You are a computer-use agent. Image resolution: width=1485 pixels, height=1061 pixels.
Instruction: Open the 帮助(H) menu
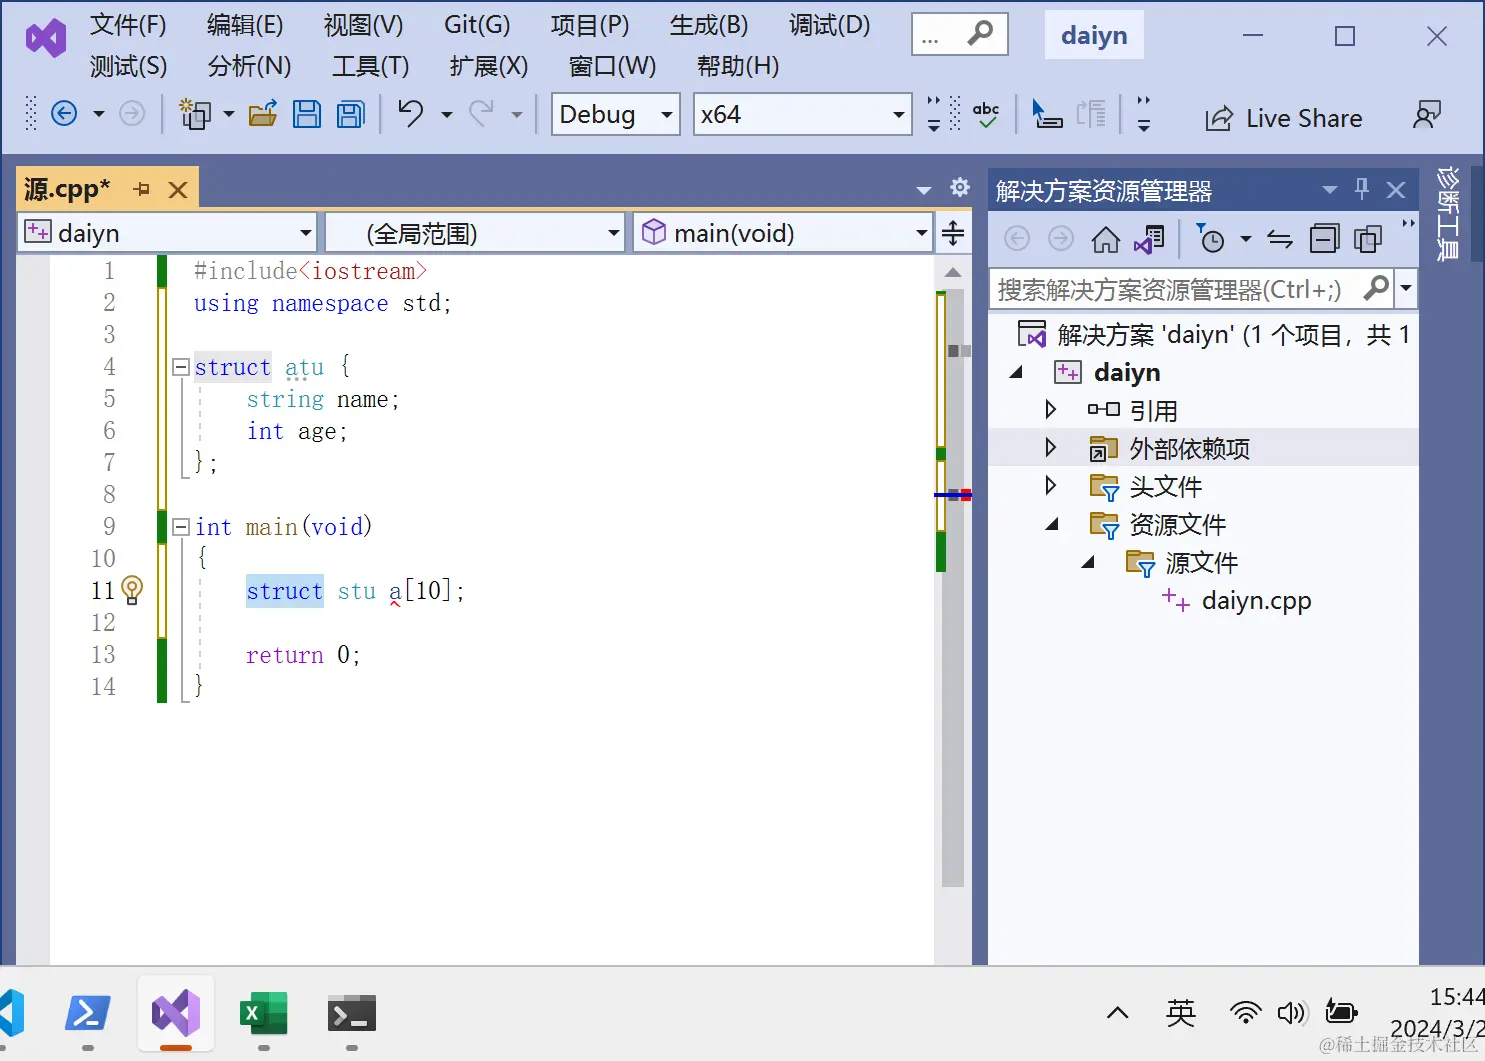tap(738, 66)
